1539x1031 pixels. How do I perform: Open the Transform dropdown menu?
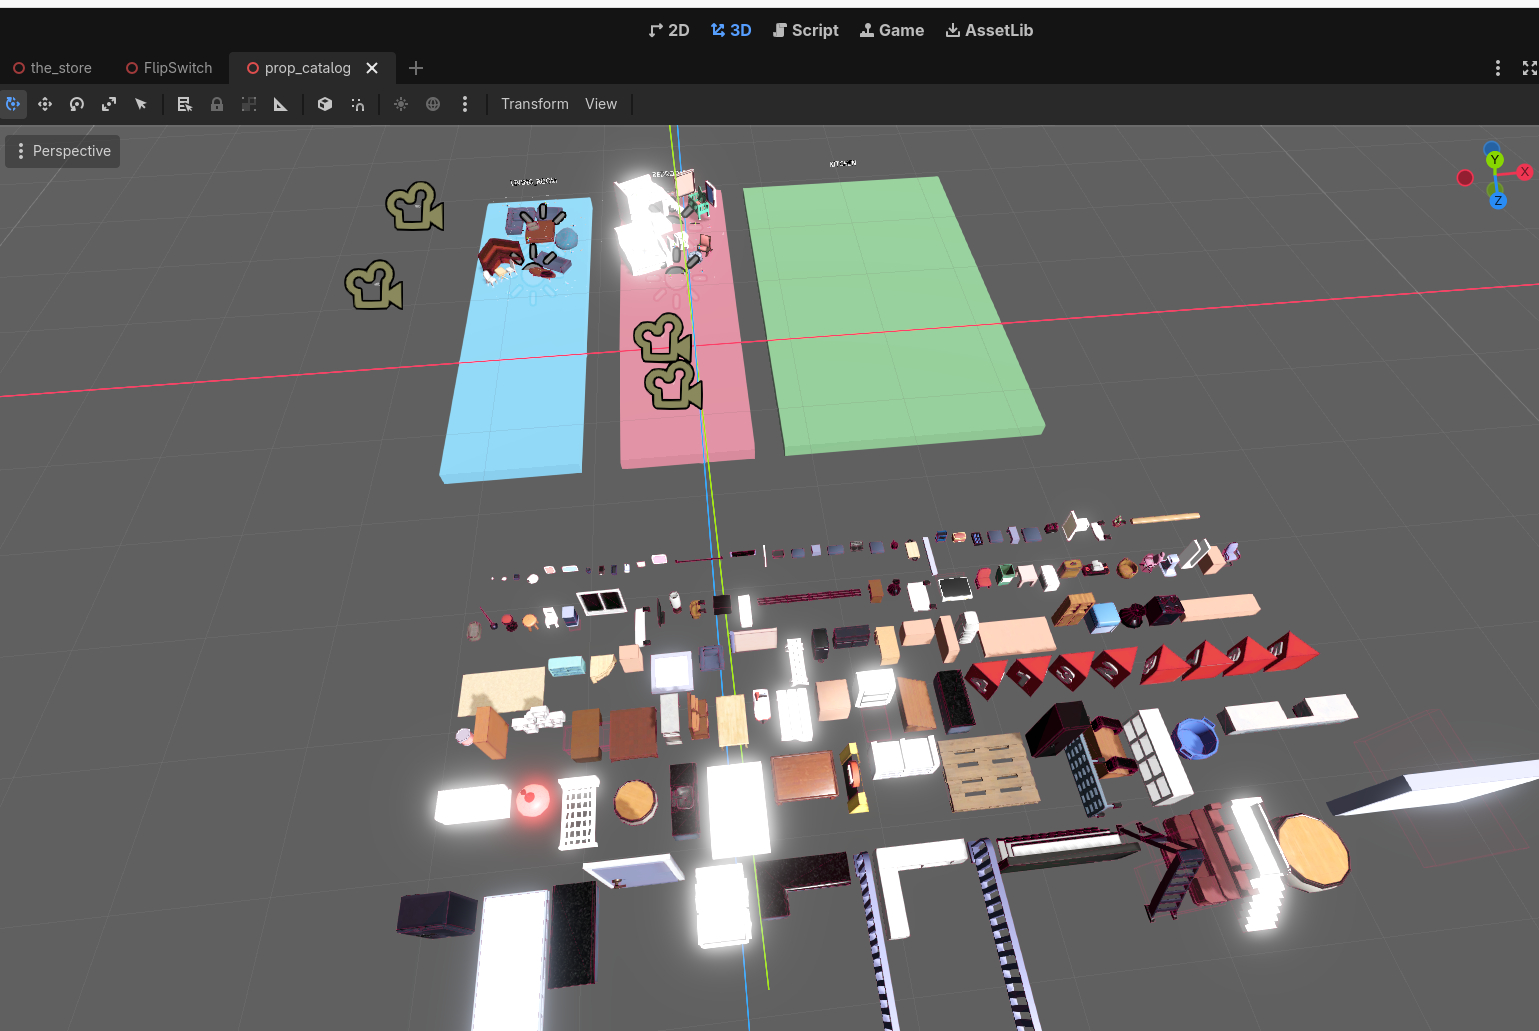click(x=534, y=104)
